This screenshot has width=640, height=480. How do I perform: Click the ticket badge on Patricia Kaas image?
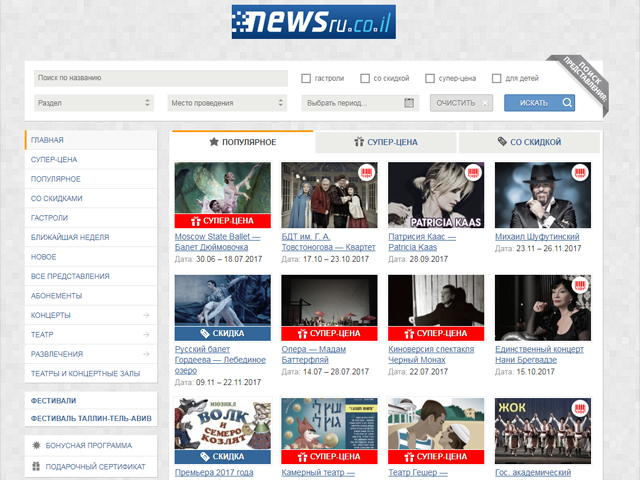473,172
